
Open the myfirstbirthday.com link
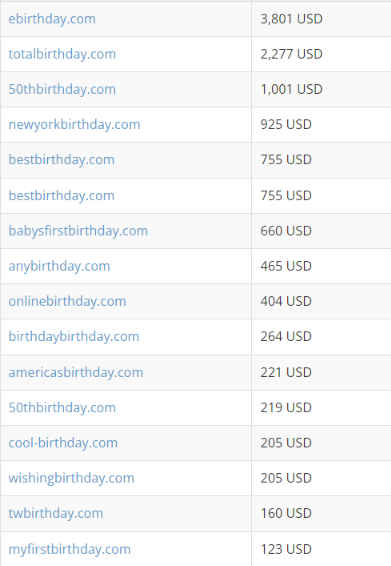coord(69,549)
